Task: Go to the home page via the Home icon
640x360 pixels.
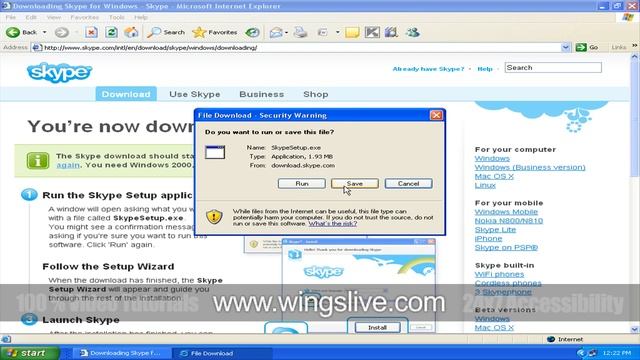Action: click(131, 32)
